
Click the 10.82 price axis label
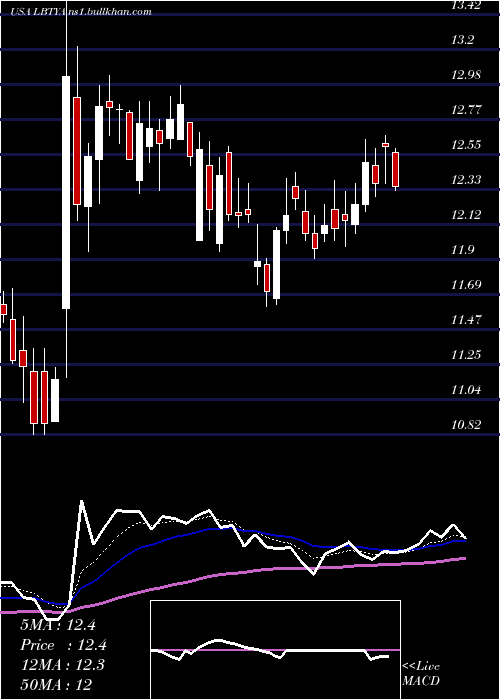pos(466,425)
